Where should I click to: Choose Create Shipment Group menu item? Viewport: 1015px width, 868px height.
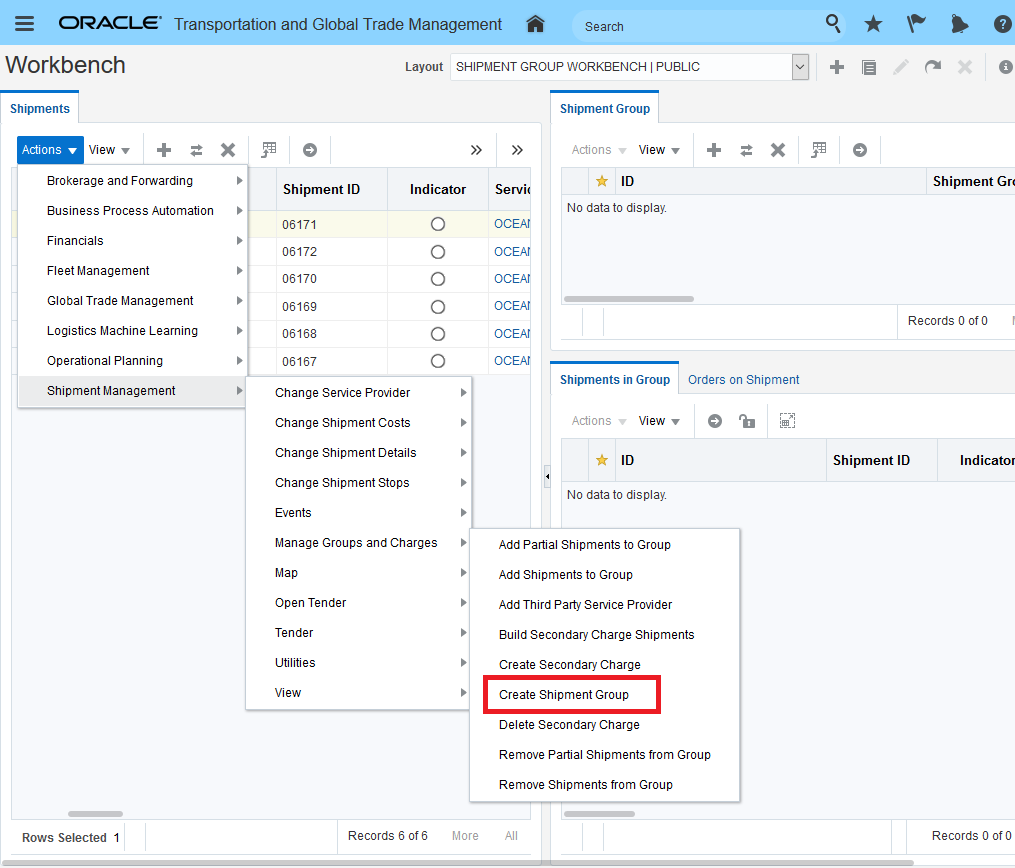click(563, 695)
